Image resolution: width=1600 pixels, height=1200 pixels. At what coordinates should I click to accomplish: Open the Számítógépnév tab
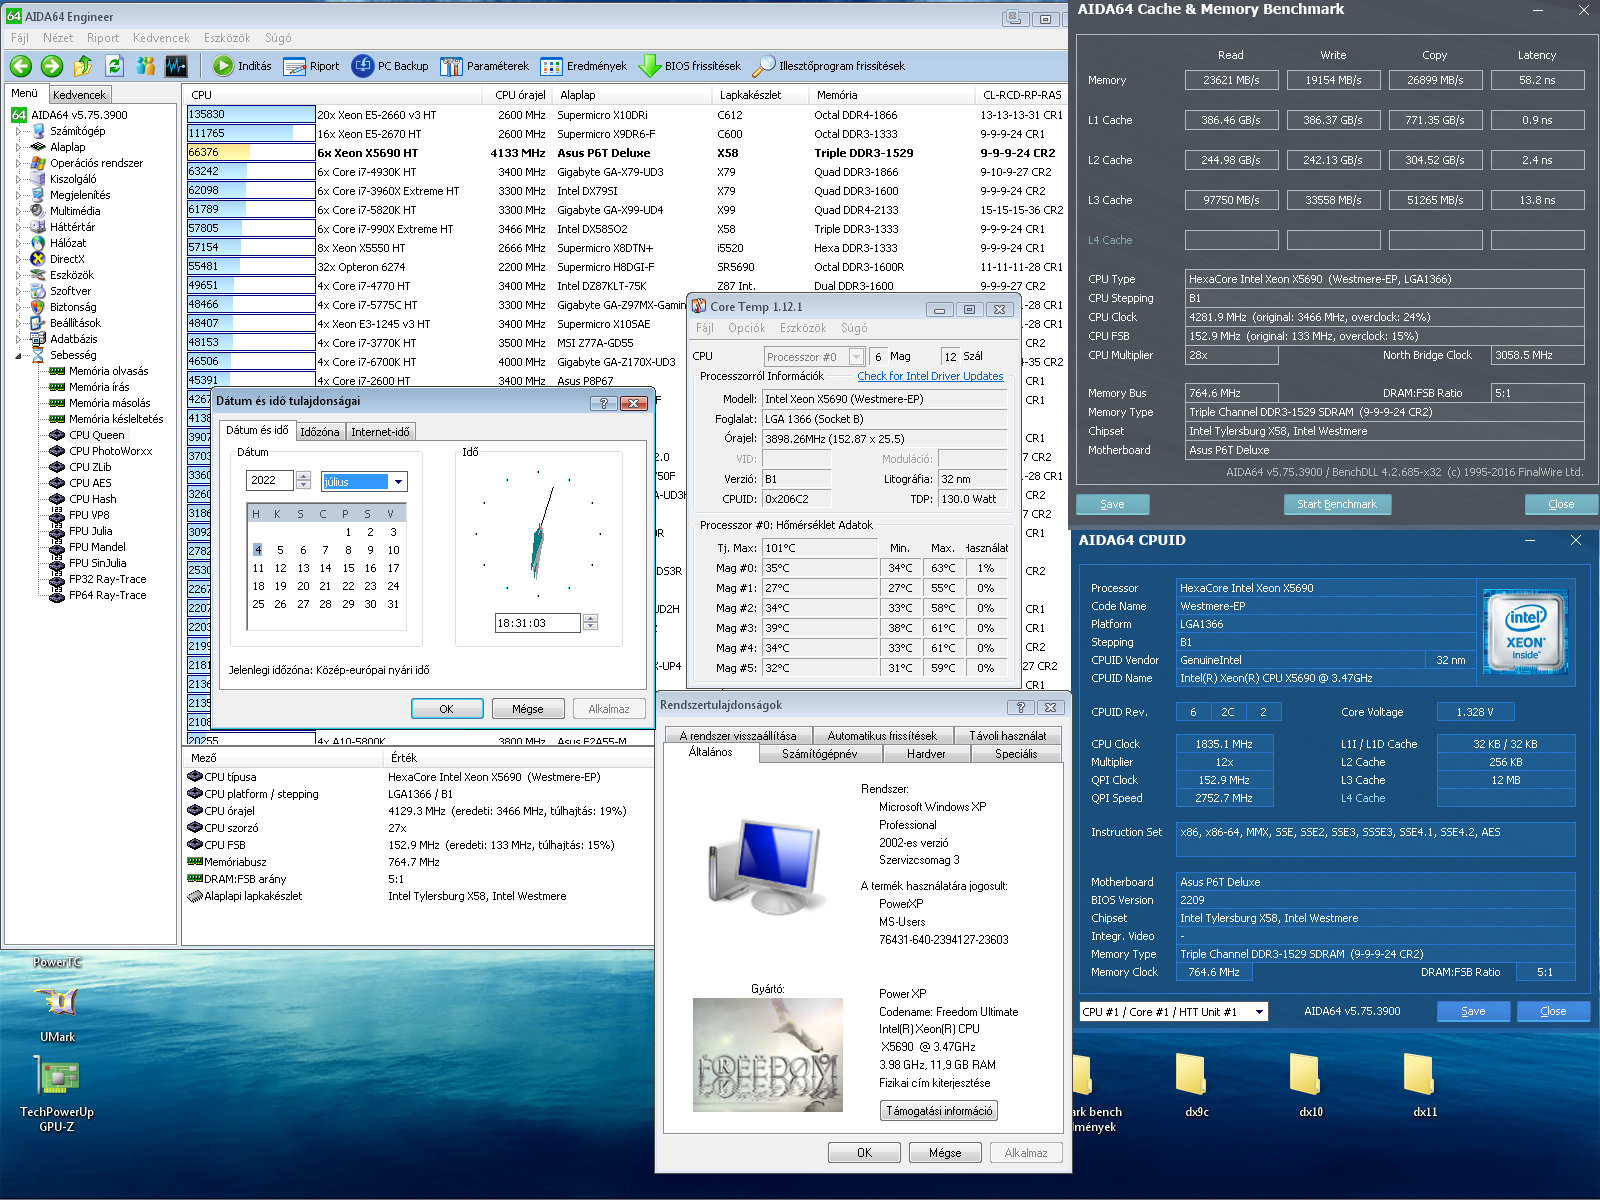click(819, 754)
